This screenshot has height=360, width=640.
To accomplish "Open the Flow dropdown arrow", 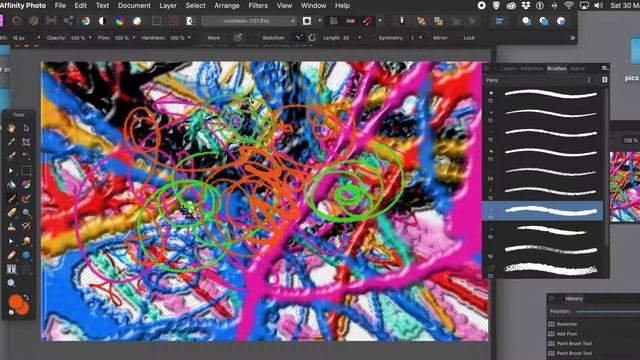I will [x=134, y=38].
